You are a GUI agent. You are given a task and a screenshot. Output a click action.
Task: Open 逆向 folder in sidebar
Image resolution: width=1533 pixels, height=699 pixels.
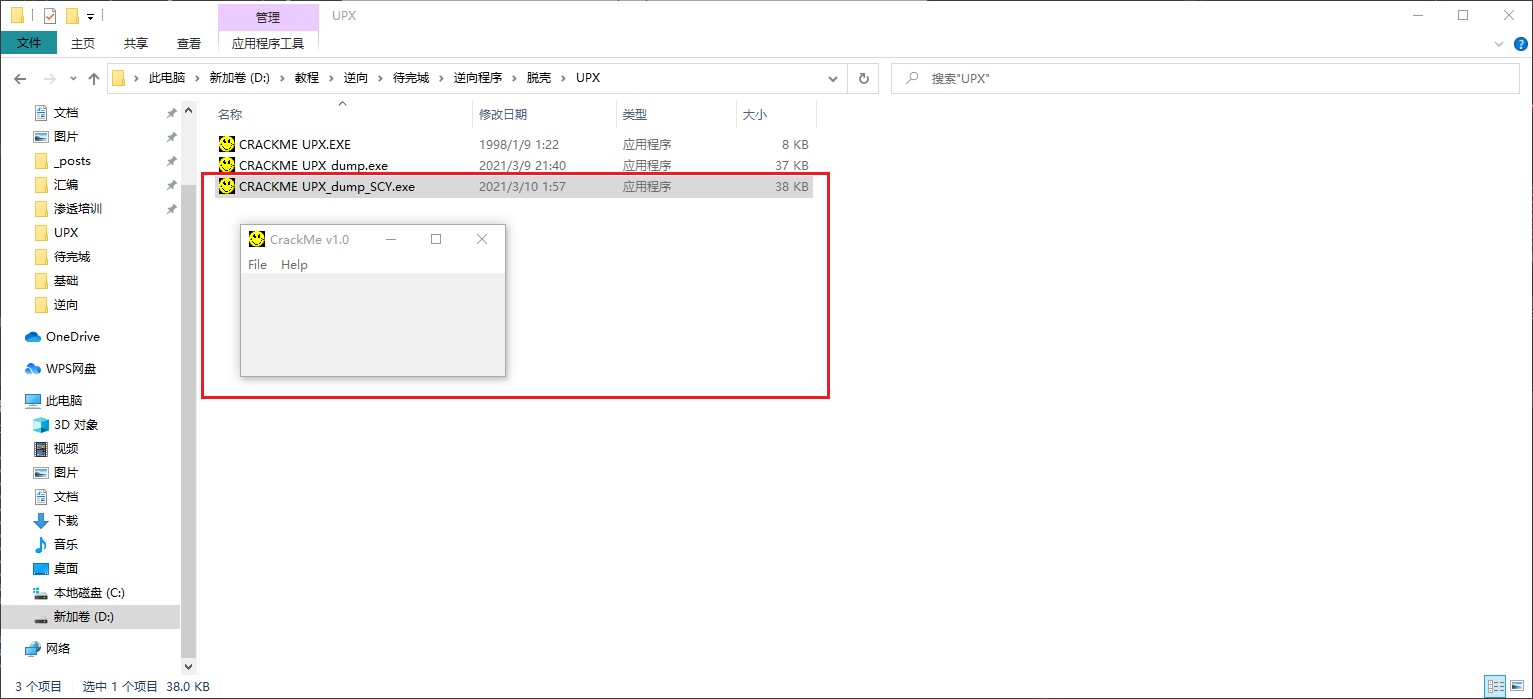click(66, 305)
